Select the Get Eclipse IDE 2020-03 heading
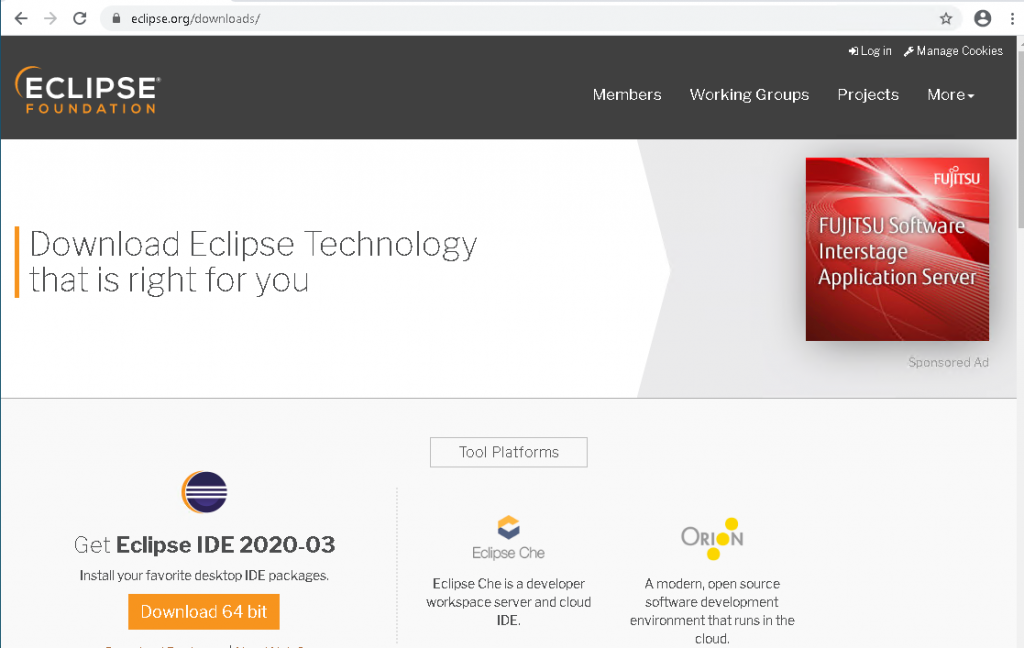Viewport: 1024px width, 648px height. click(x=204, y=545)
